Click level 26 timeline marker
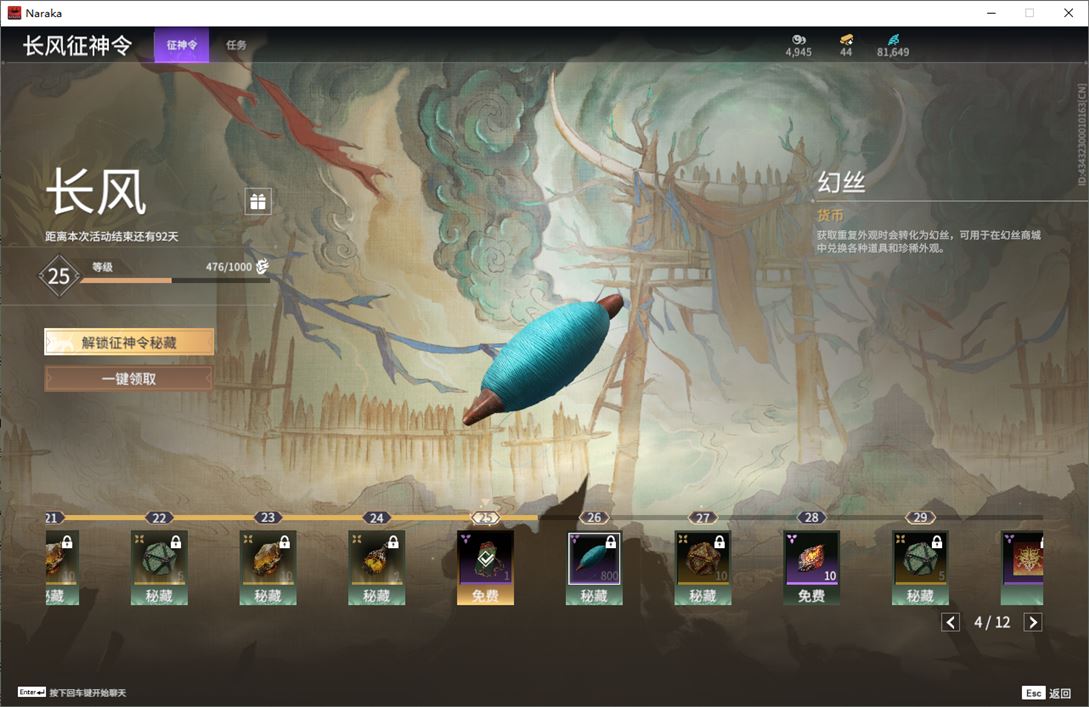 tap(594, 517)
